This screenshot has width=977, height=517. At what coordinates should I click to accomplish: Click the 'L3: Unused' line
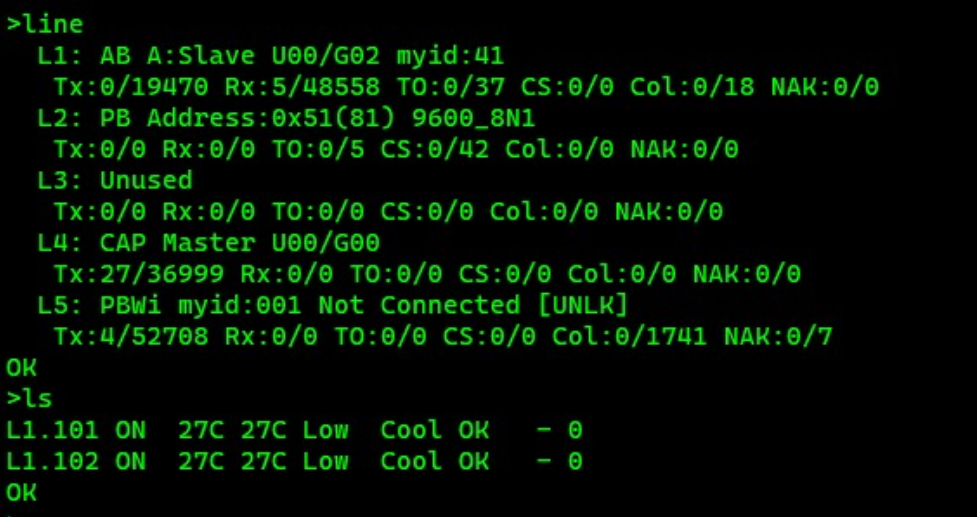click(x=115, y=181)
